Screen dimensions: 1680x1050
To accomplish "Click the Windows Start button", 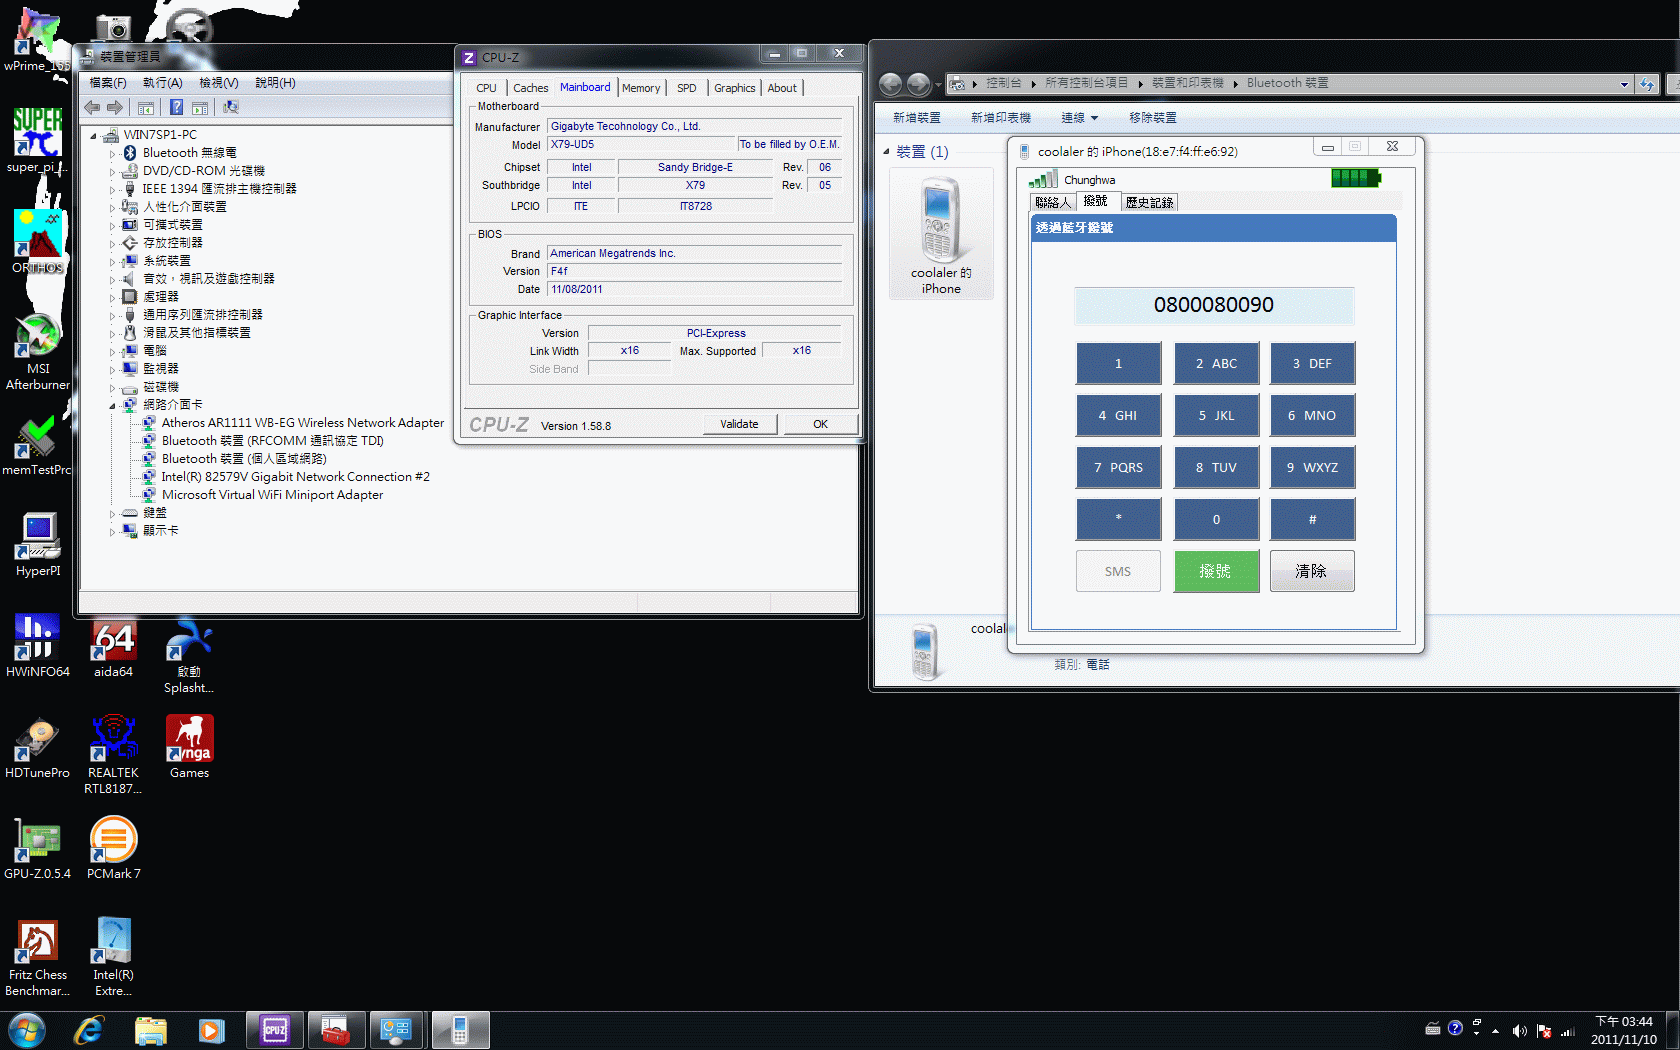I will point(27,1030).
